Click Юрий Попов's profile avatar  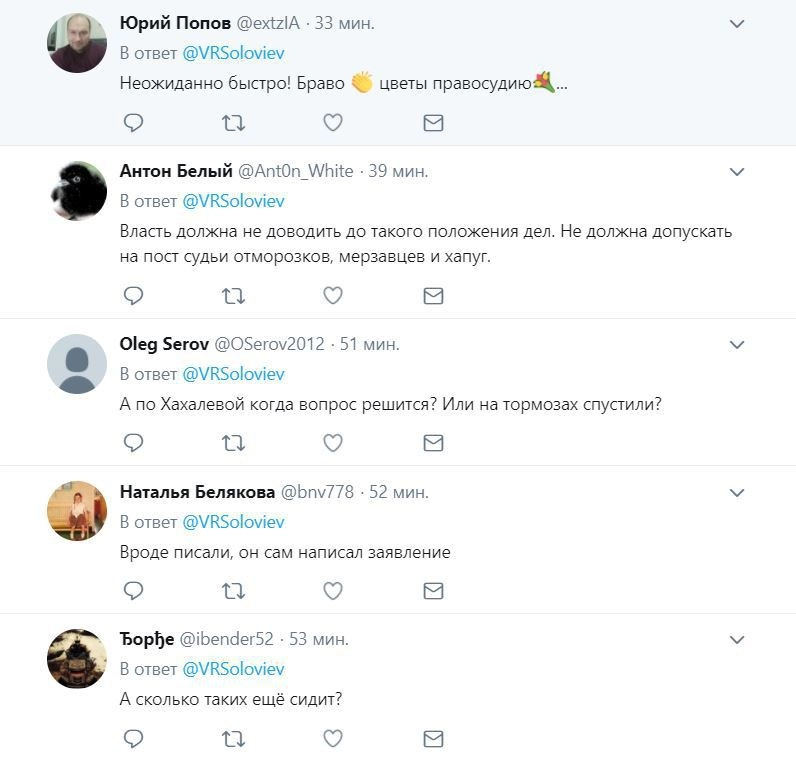click(x=78, y=43)
